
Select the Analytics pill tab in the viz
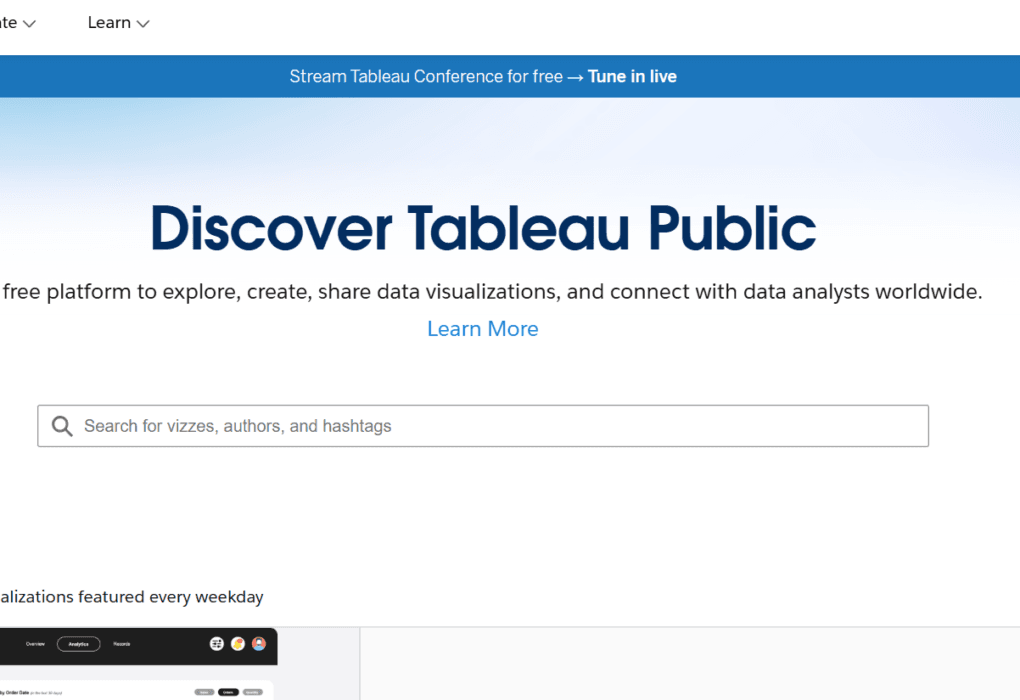point(79,644)
